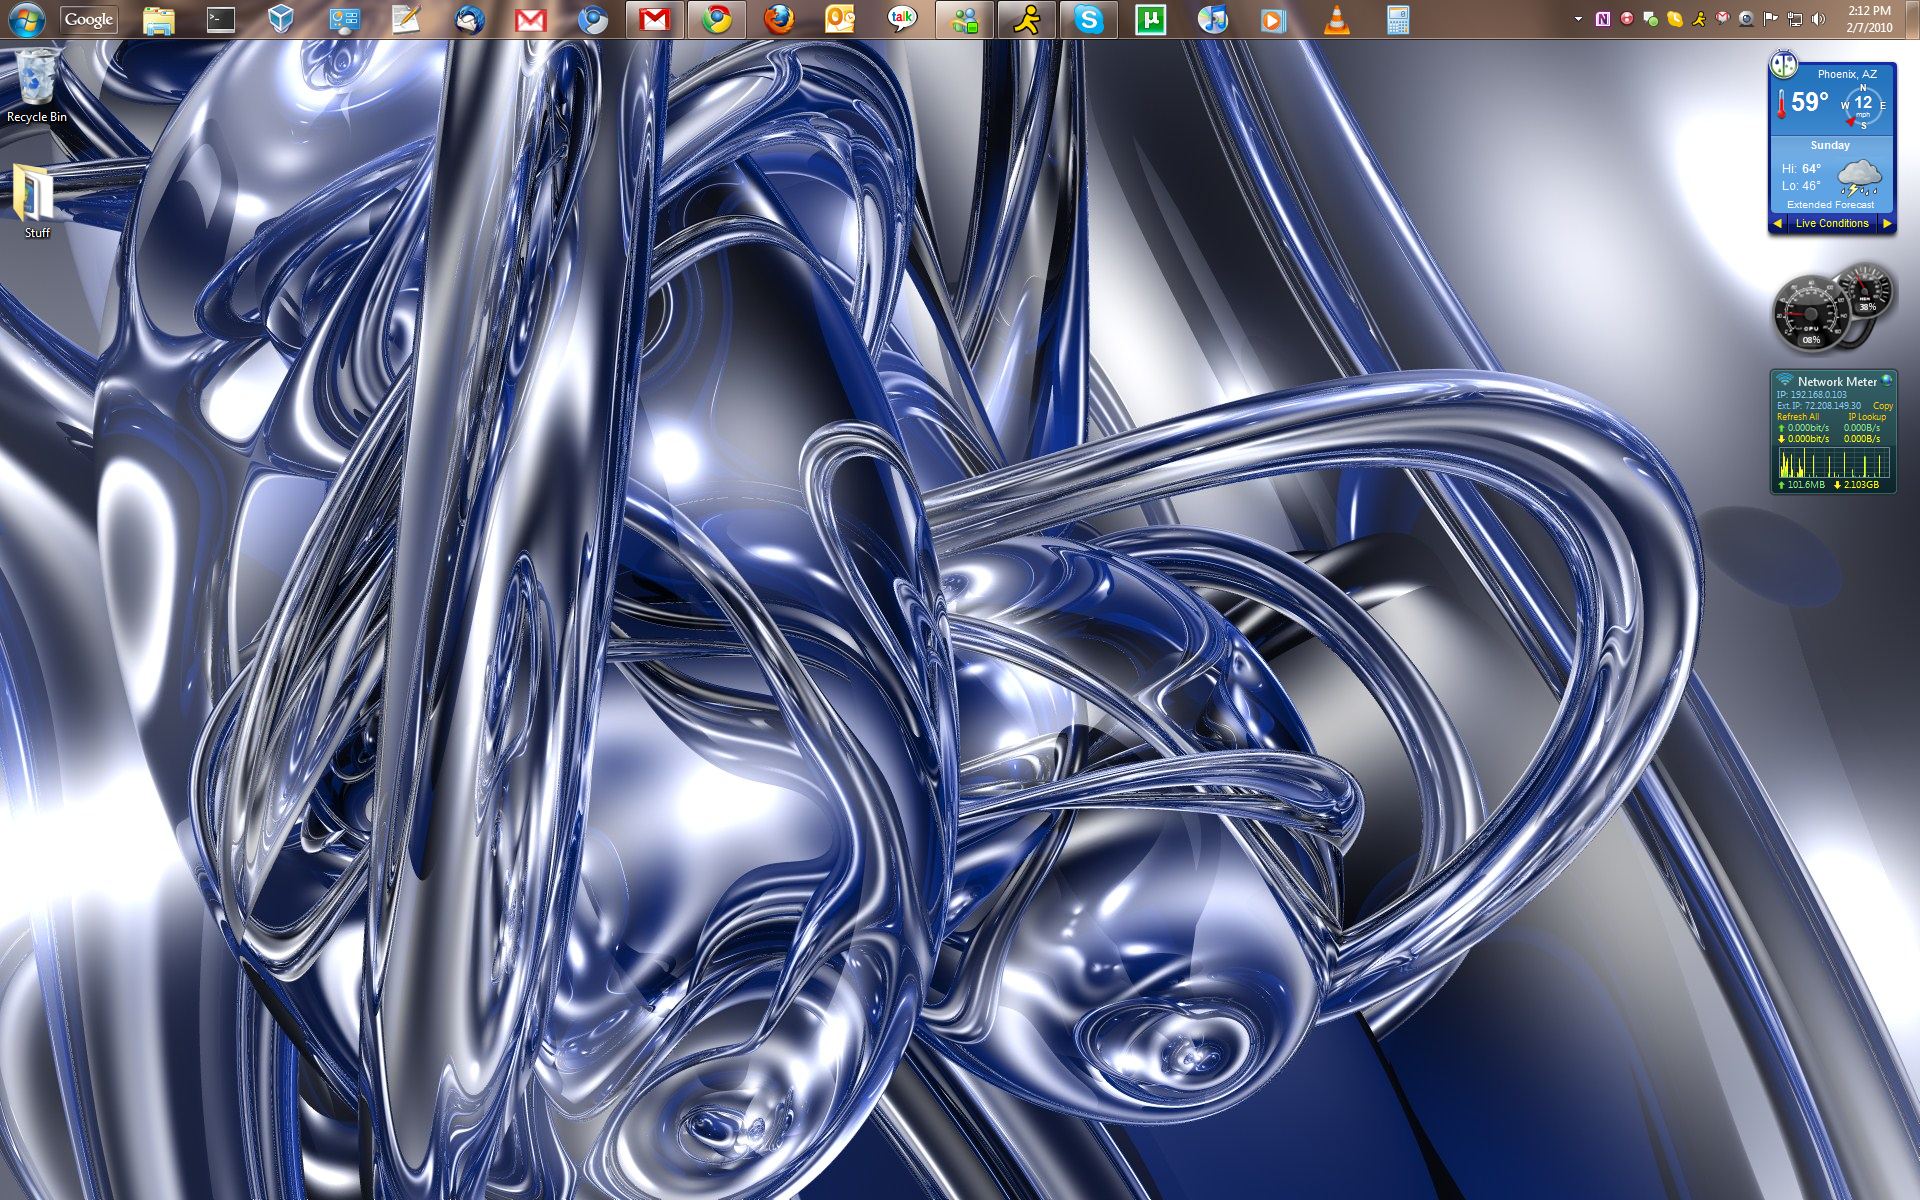Switch to Windows Live Messenger window

[x=965, y=20]
